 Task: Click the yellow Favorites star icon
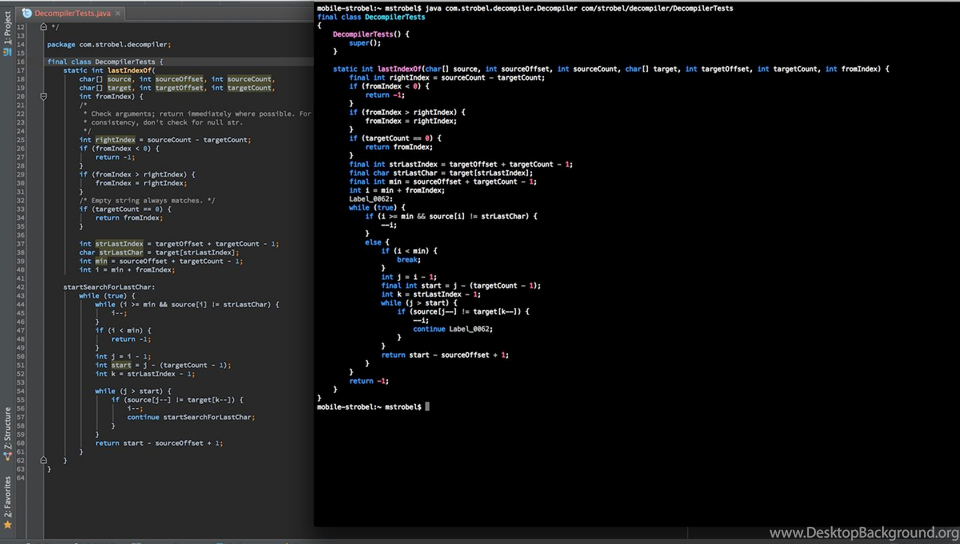(x=7, y=524)
